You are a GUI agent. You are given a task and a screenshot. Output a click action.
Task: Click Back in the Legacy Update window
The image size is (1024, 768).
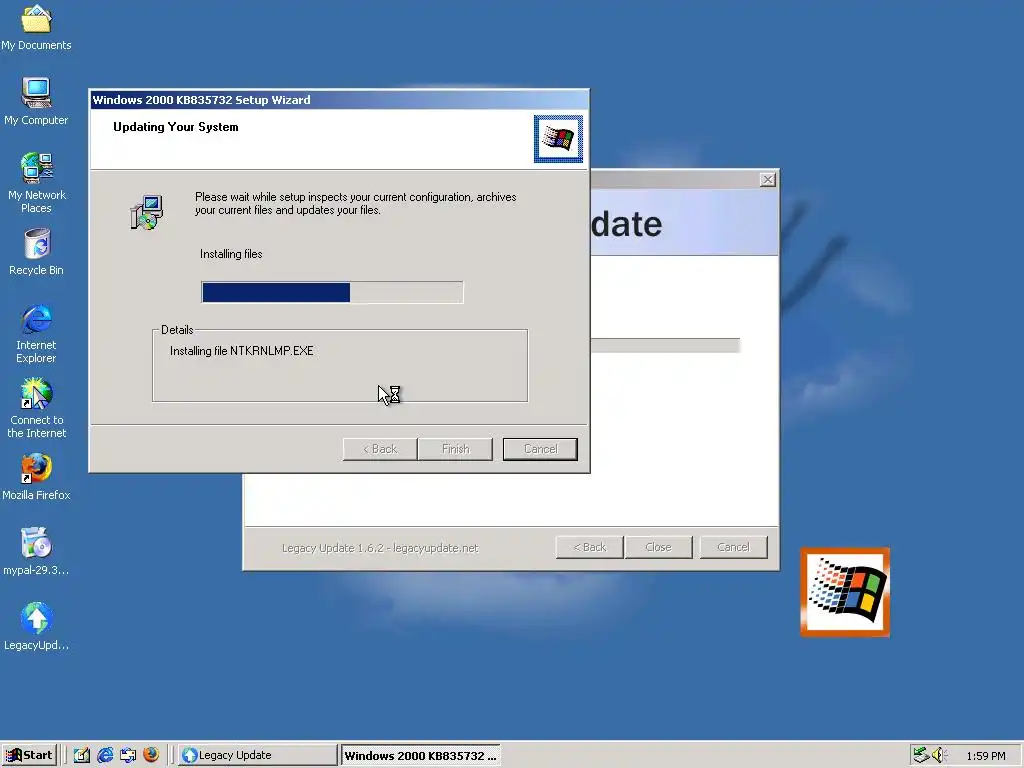pyautogui.click(x=590, y=547)
